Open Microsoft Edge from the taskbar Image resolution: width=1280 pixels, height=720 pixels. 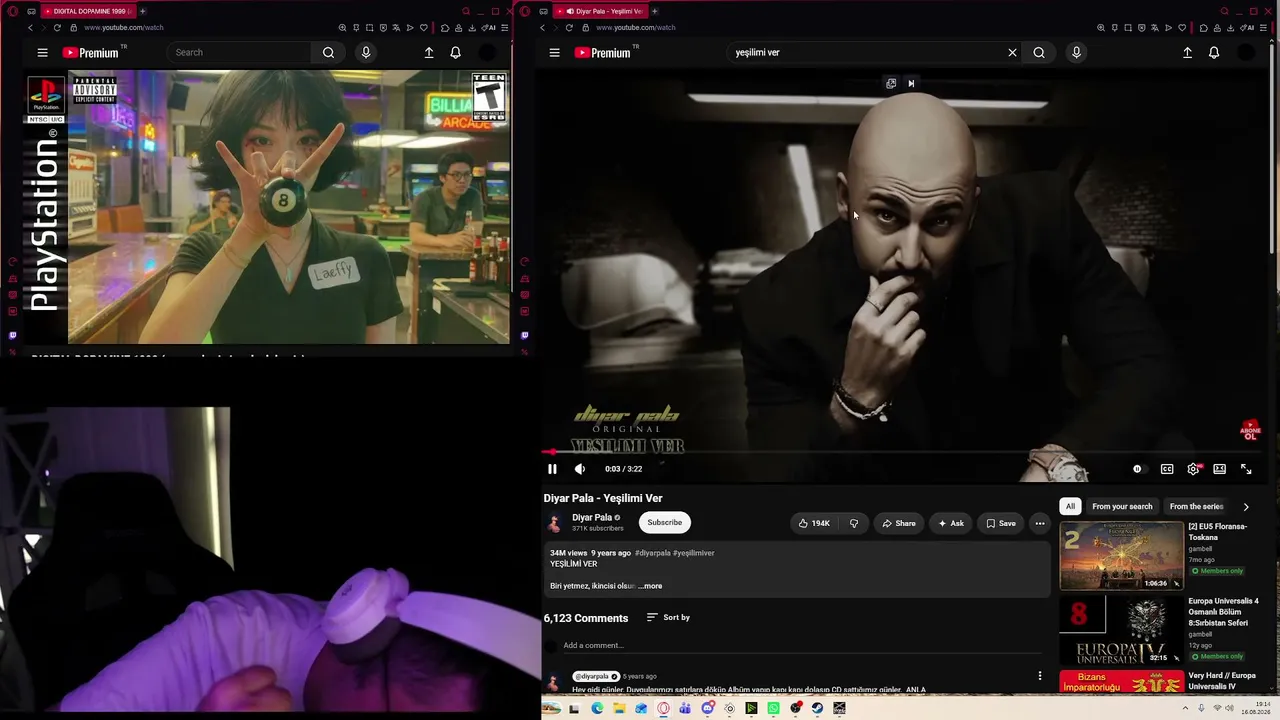pyautogui.click(x=597, y=709)
